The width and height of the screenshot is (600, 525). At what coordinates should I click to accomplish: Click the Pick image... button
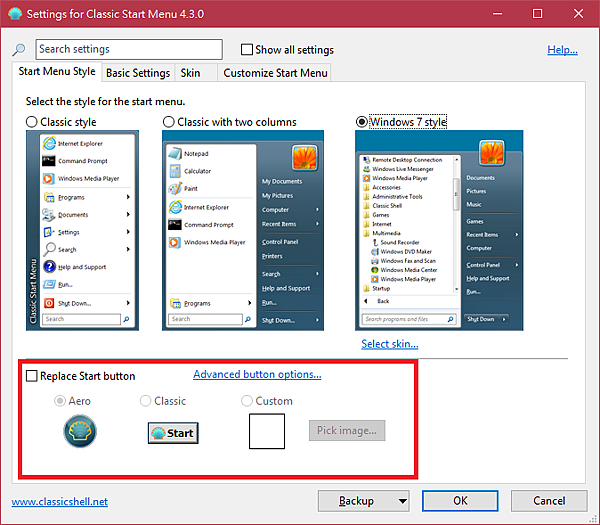pos(347,430)
